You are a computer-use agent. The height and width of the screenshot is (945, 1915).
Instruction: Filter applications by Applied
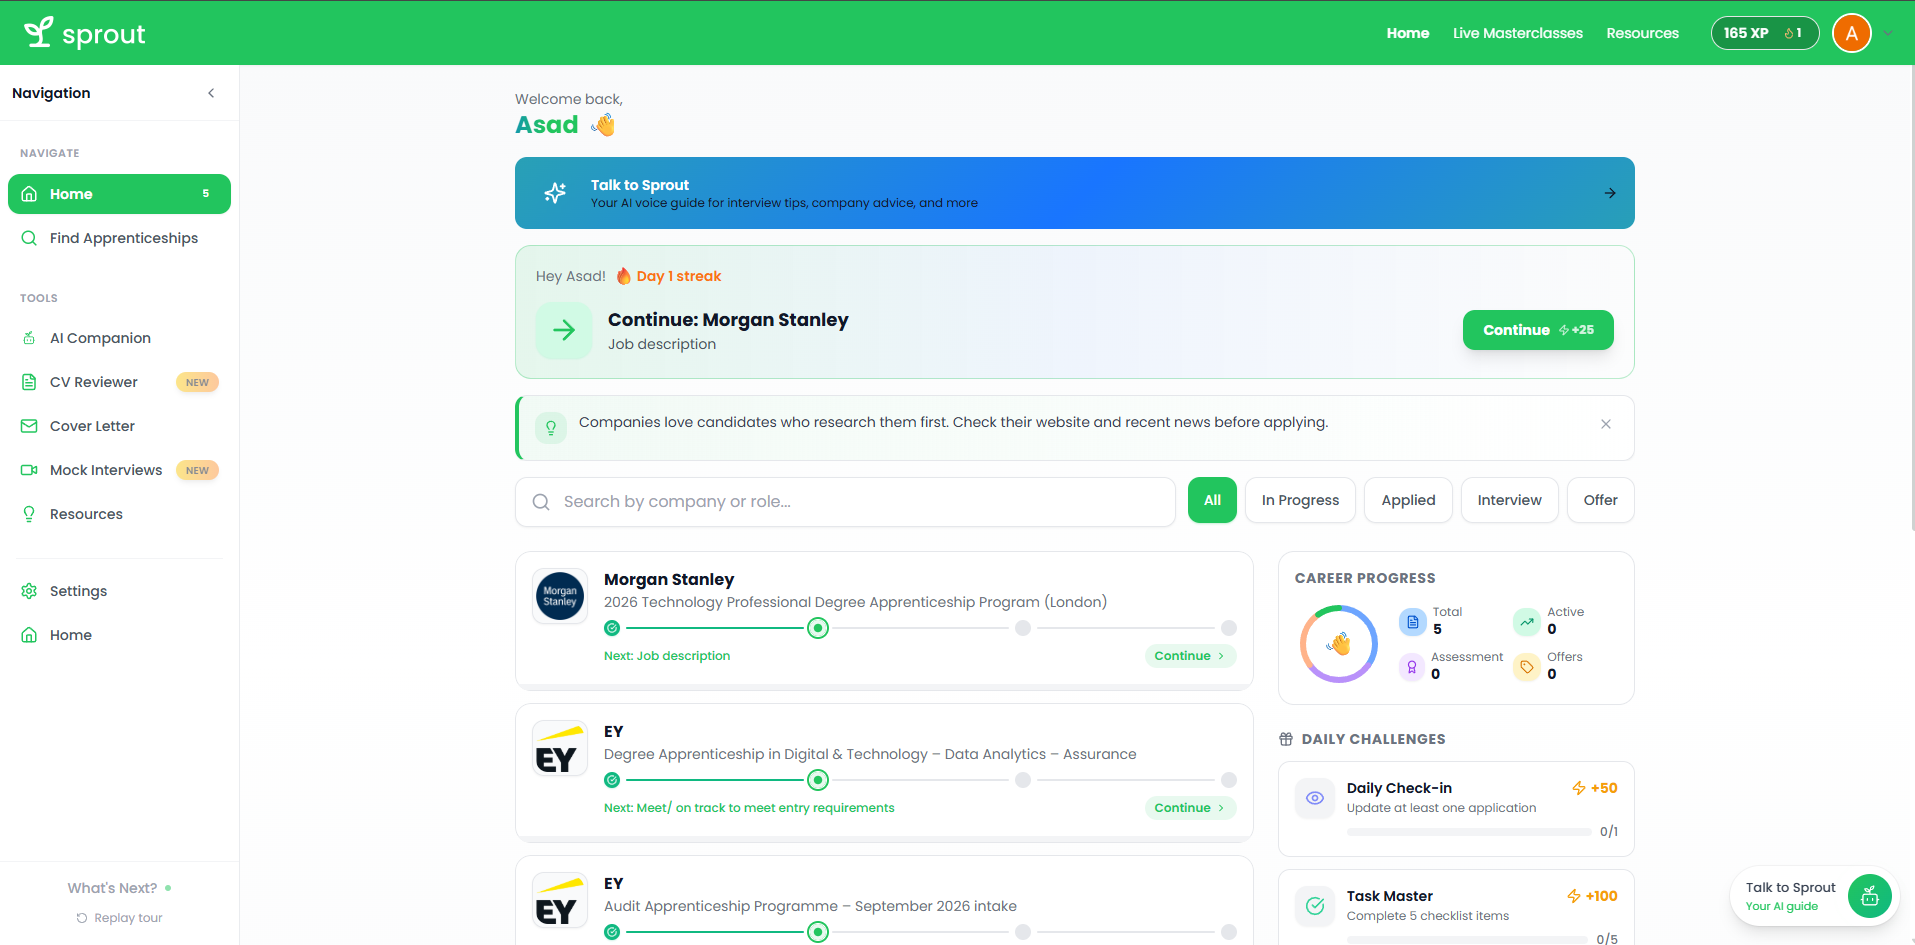point(1408,500)
